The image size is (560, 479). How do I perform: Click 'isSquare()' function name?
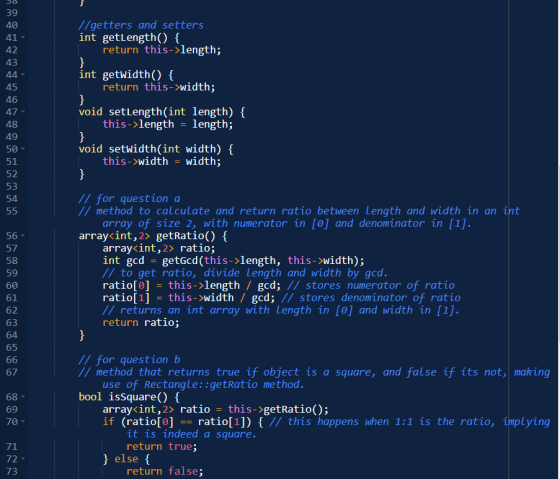click(138, 397)
